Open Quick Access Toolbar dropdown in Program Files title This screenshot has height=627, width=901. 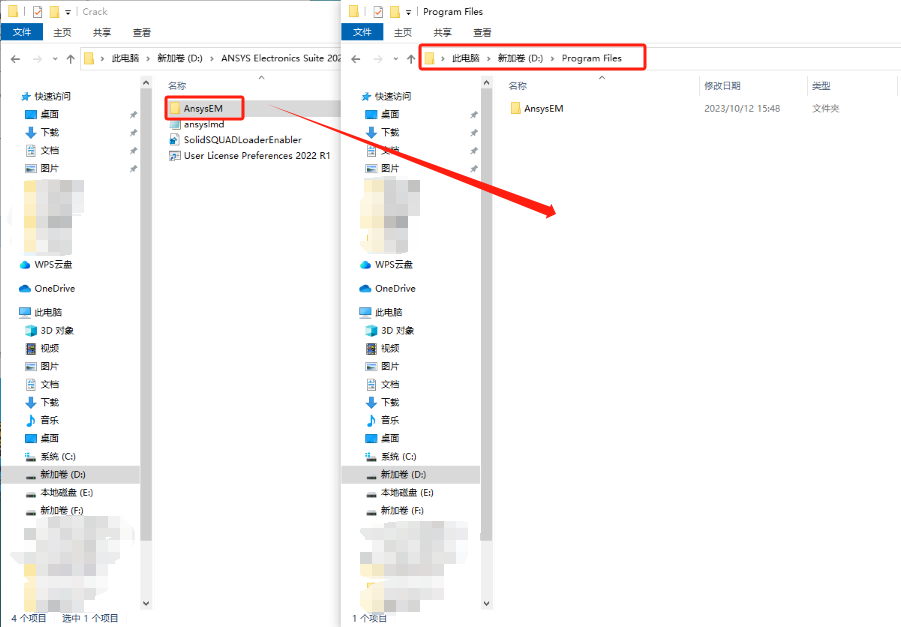click(x=409, y=11)
